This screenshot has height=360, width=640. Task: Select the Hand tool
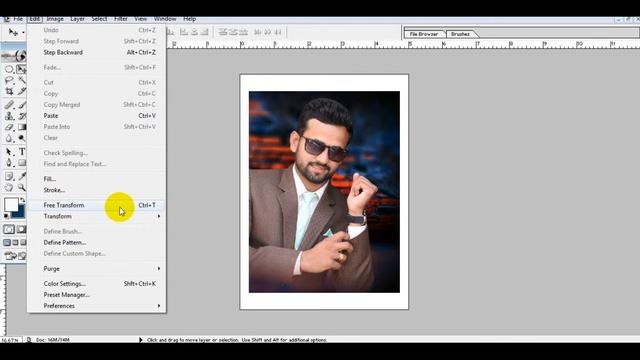pyautogui.click(x=9, y=188)
